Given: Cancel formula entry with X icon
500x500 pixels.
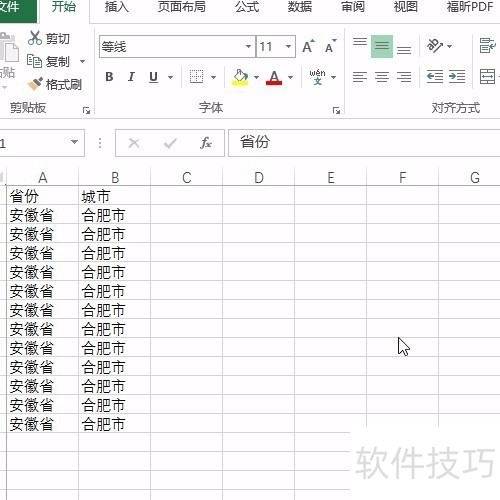Looking at the screenshot, I should (x=134, y=143).
